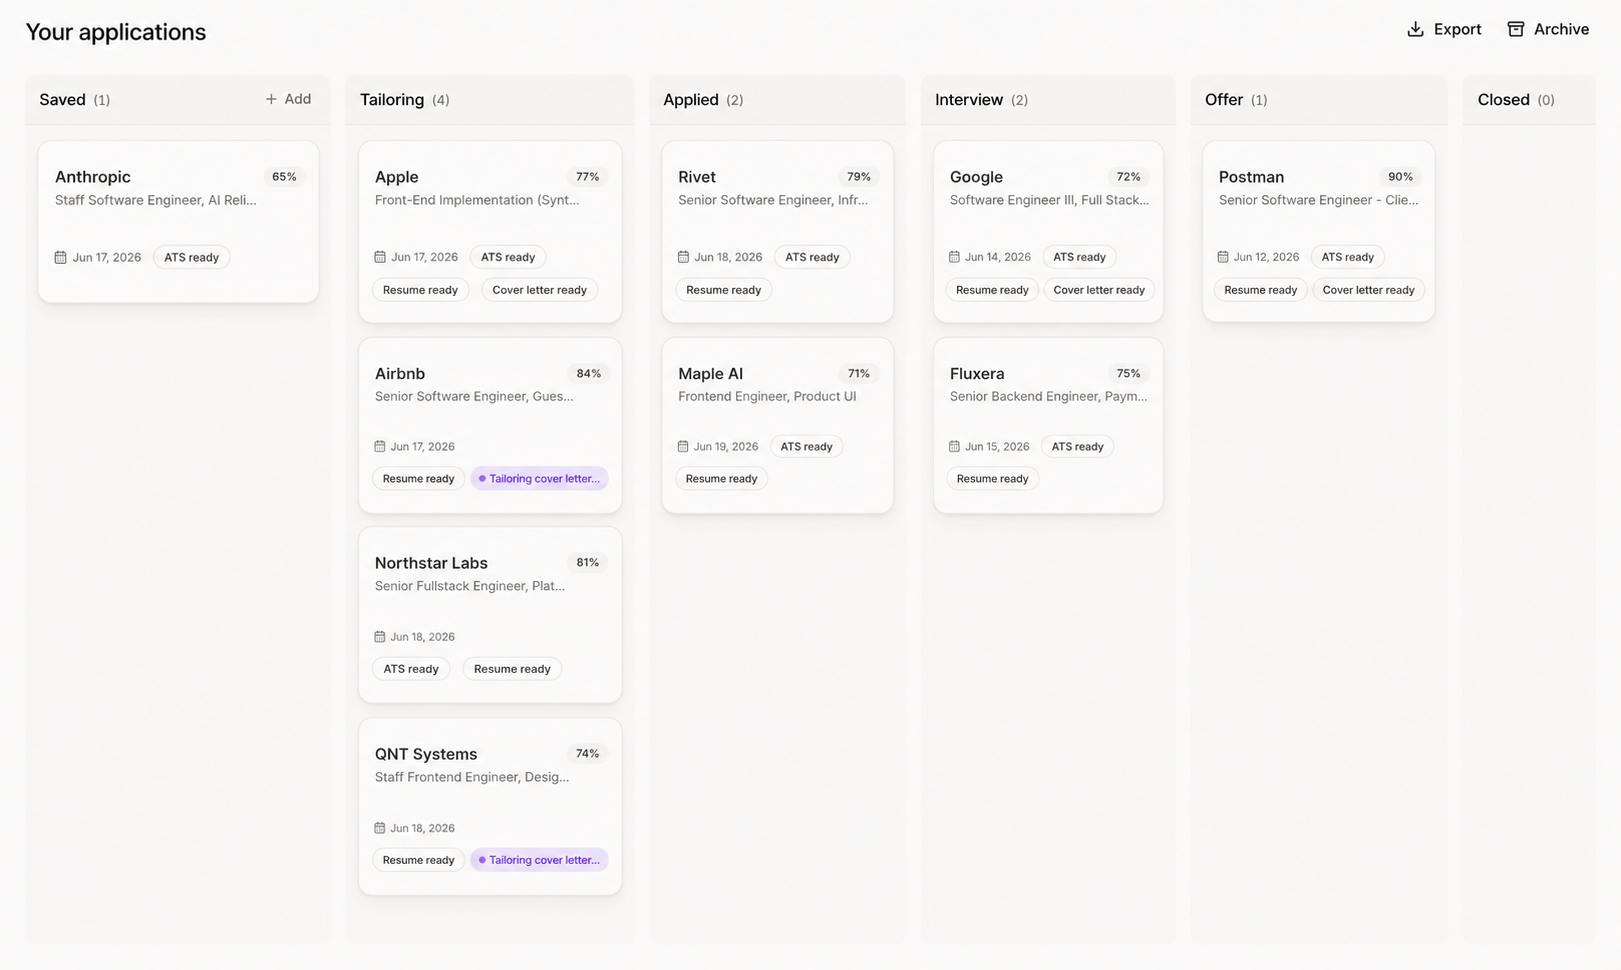Click Postman's Cover letter ready tag

[1368, 290]
